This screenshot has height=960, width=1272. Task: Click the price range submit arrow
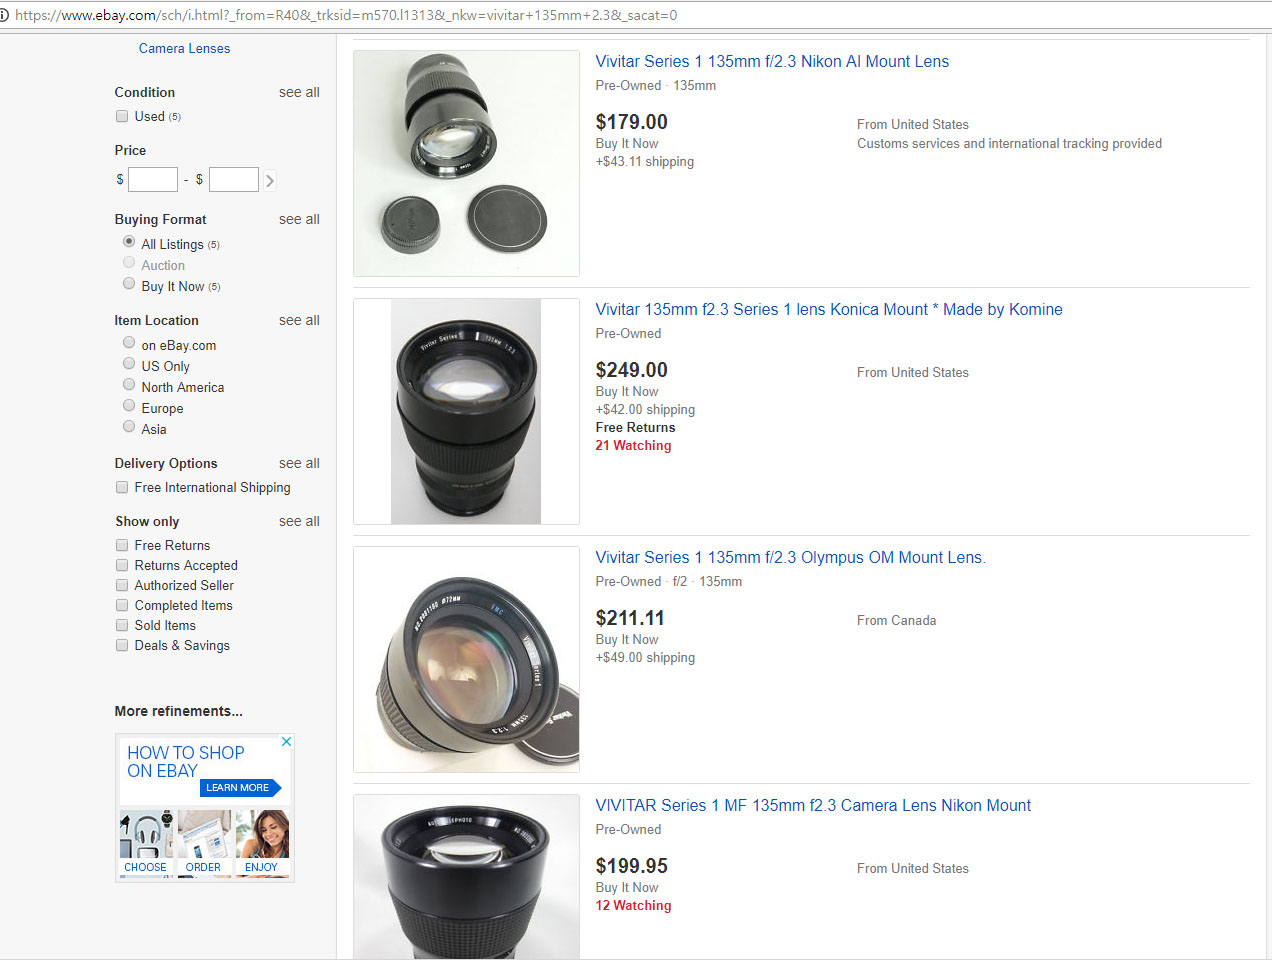click(269, 180)
